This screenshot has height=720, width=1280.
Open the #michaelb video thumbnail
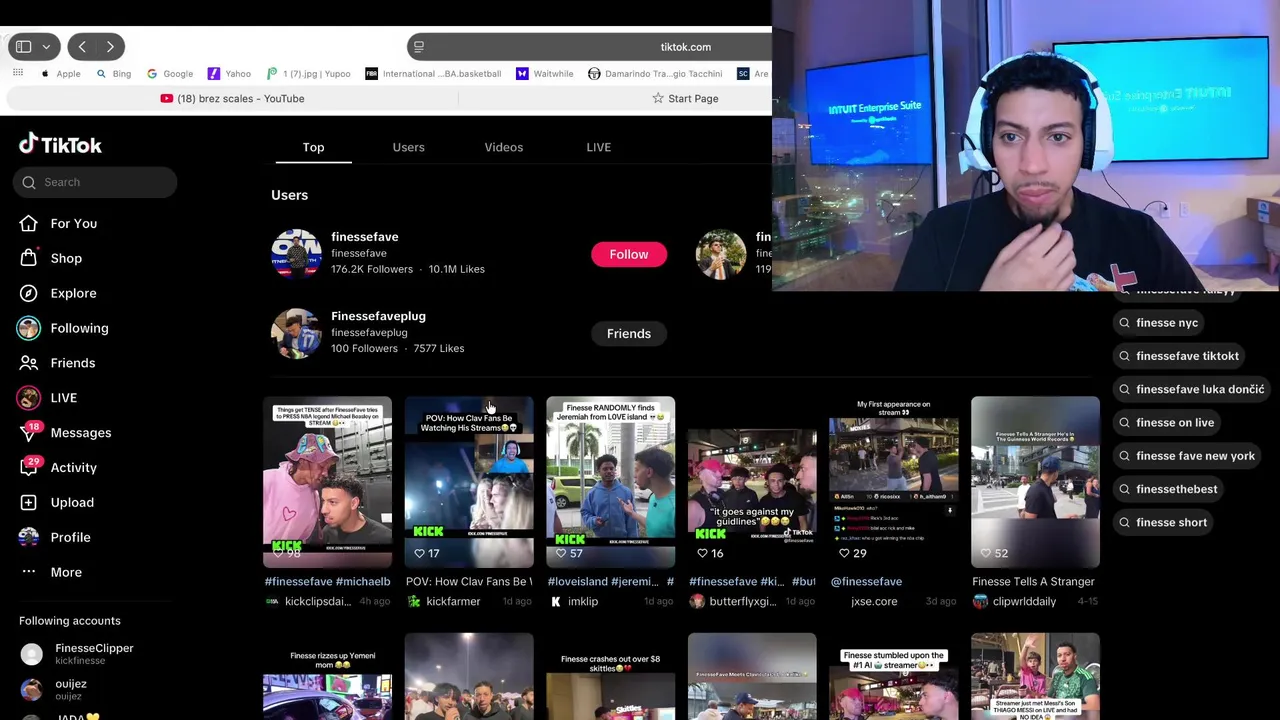point(327,482)
